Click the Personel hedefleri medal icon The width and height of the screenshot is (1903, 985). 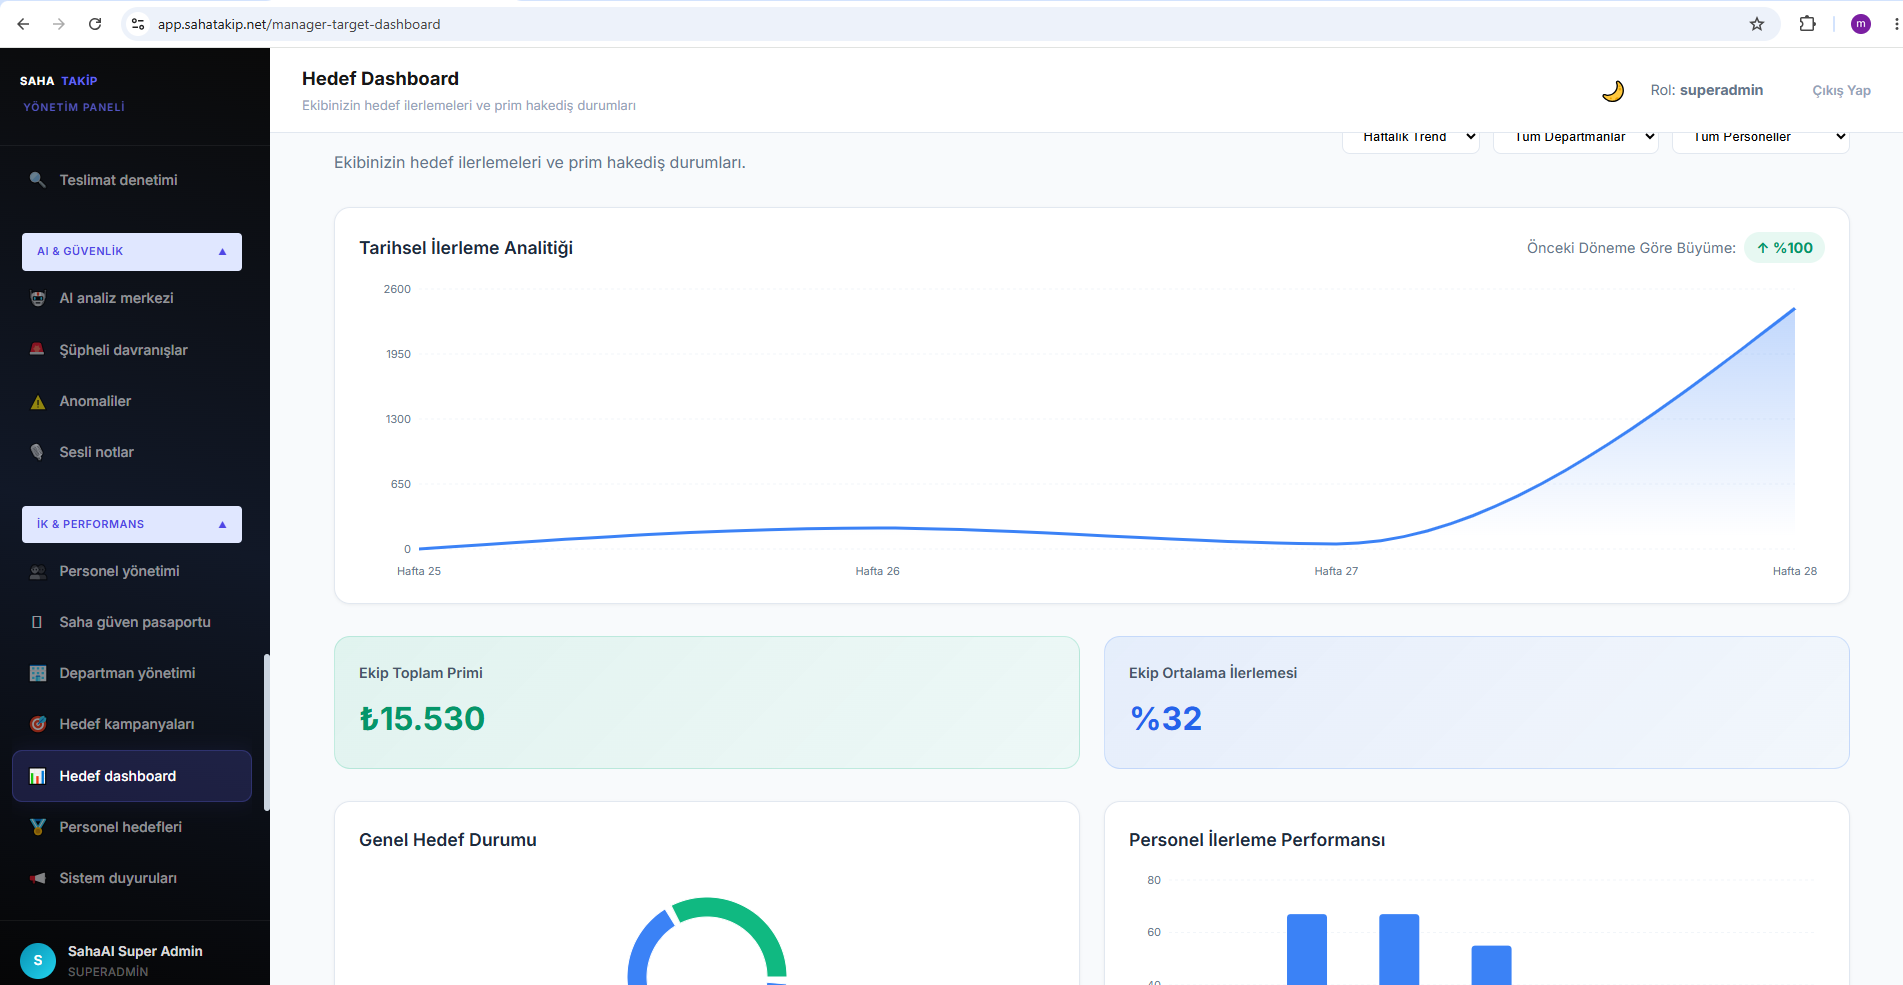(x=37, y=827)
